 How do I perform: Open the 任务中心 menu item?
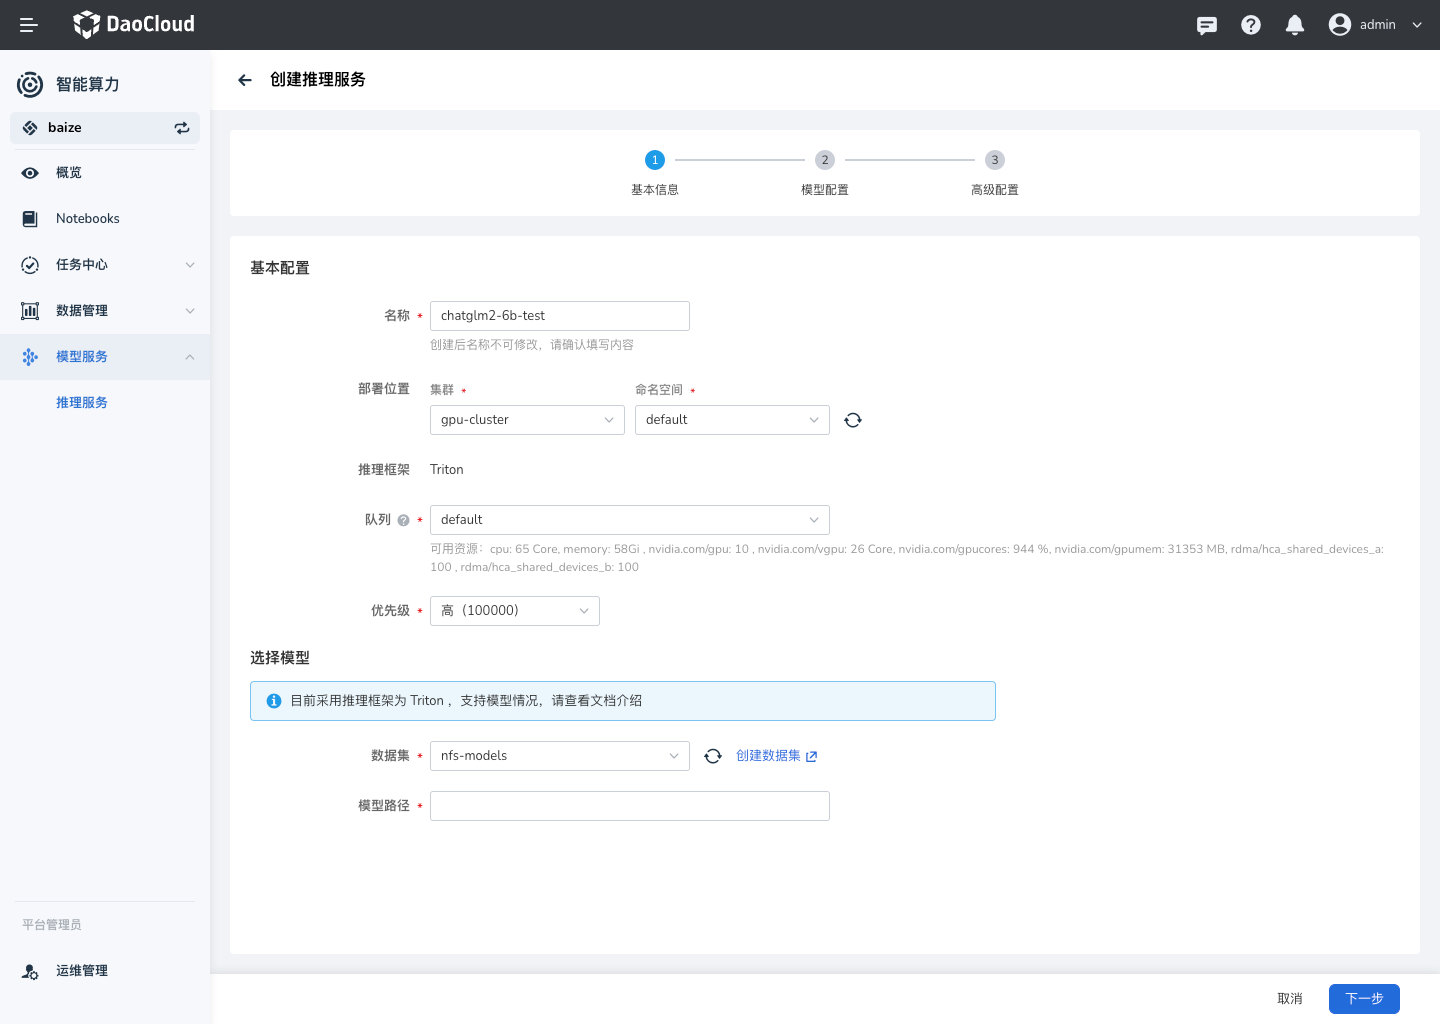pos(105,265)
